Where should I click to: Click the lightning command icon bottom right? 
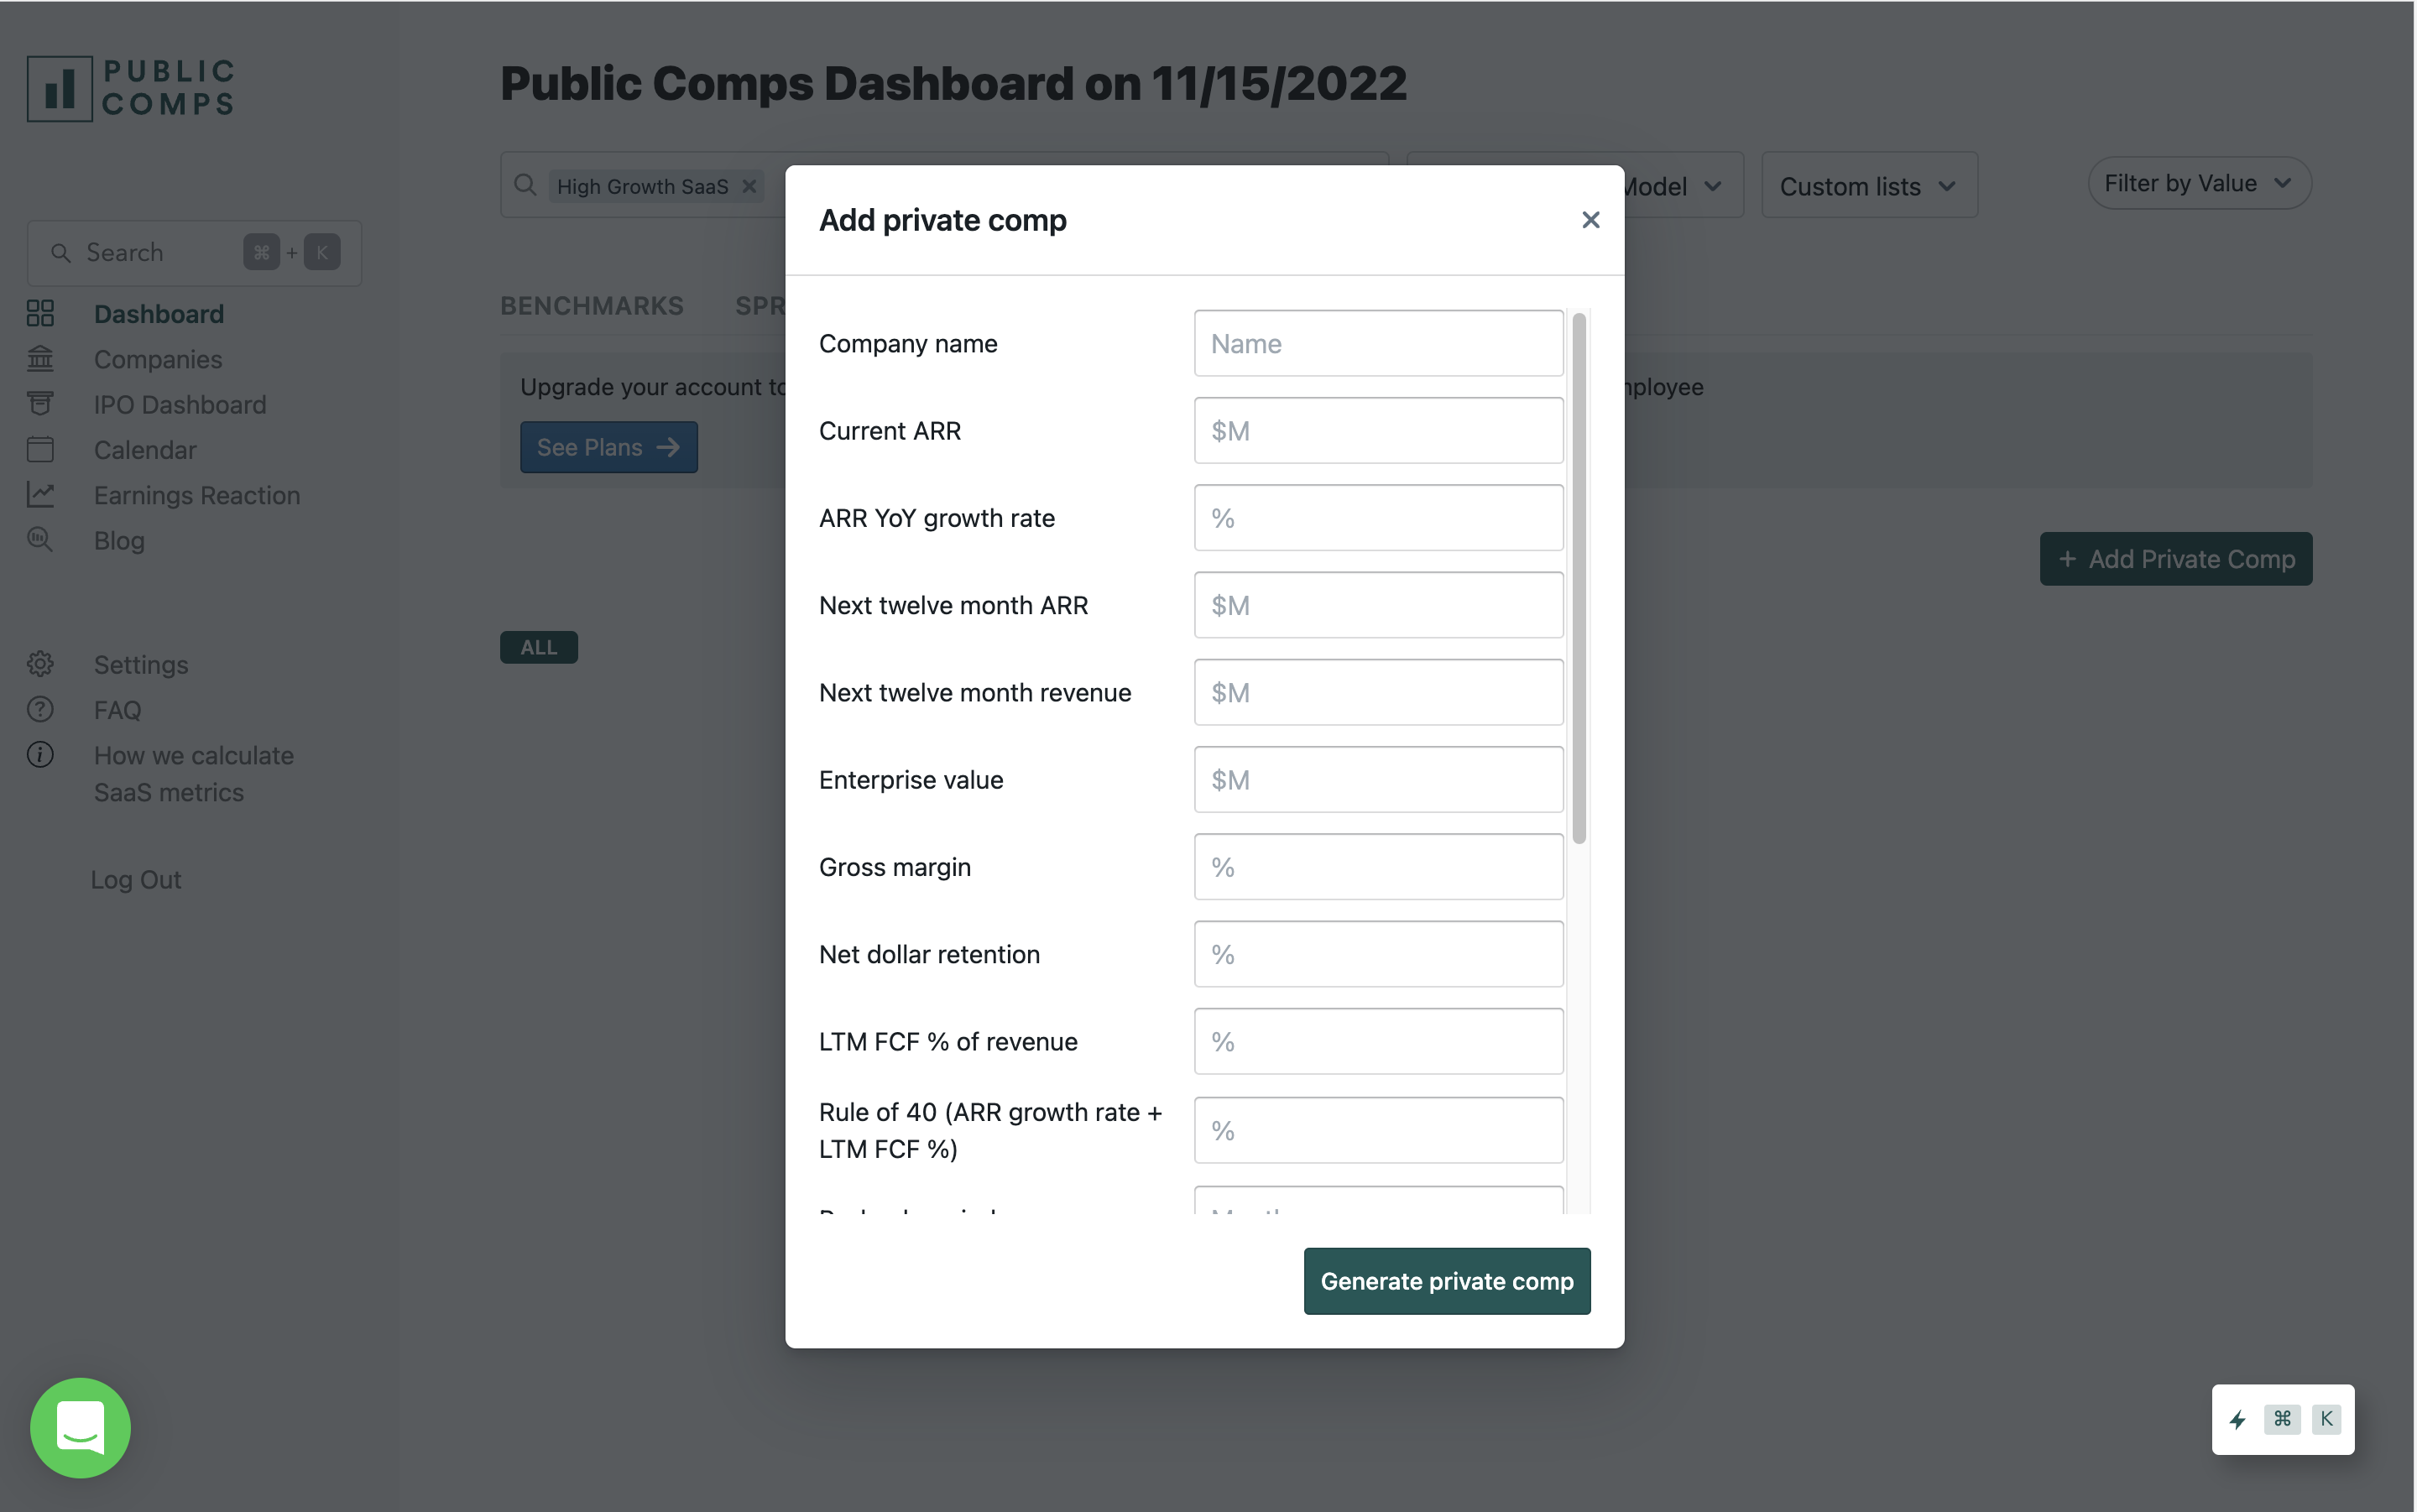click(2237, 1419)
